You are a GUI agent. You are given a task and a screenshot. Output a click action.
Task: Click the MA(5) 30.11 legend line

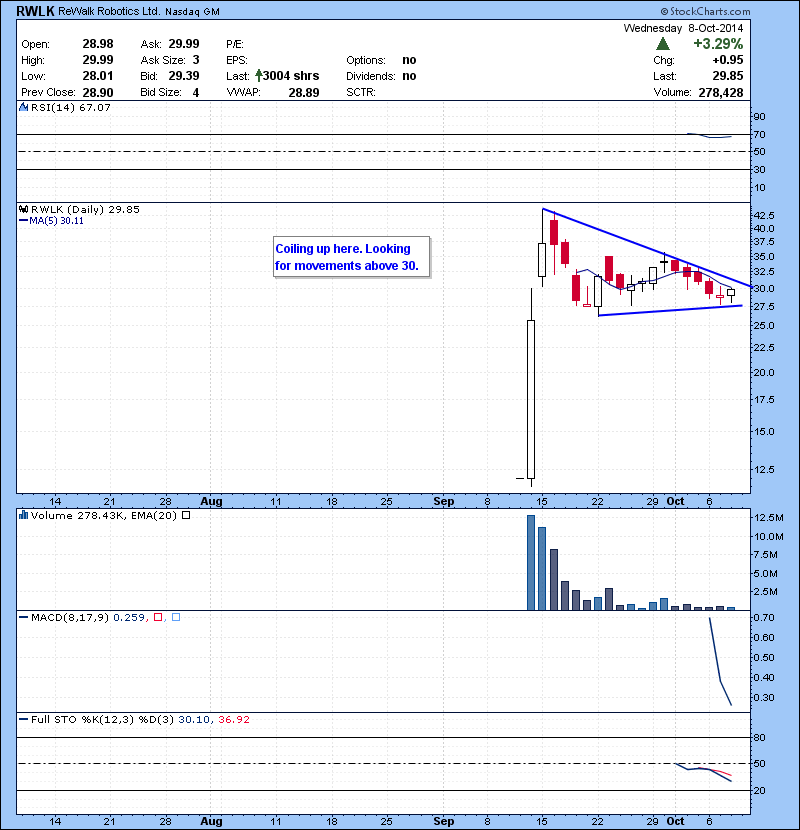coord(23,221)
